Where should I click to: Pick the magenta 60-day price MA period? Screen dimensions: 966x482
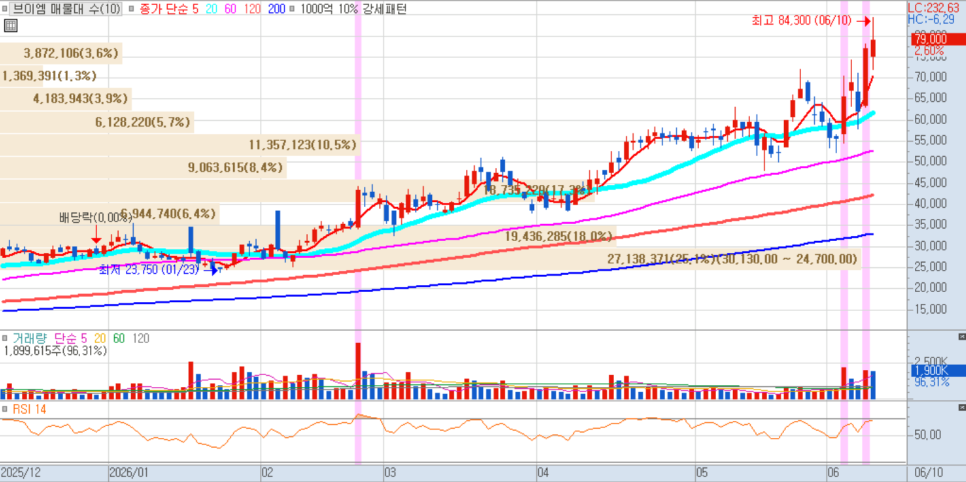click(232, 9)
